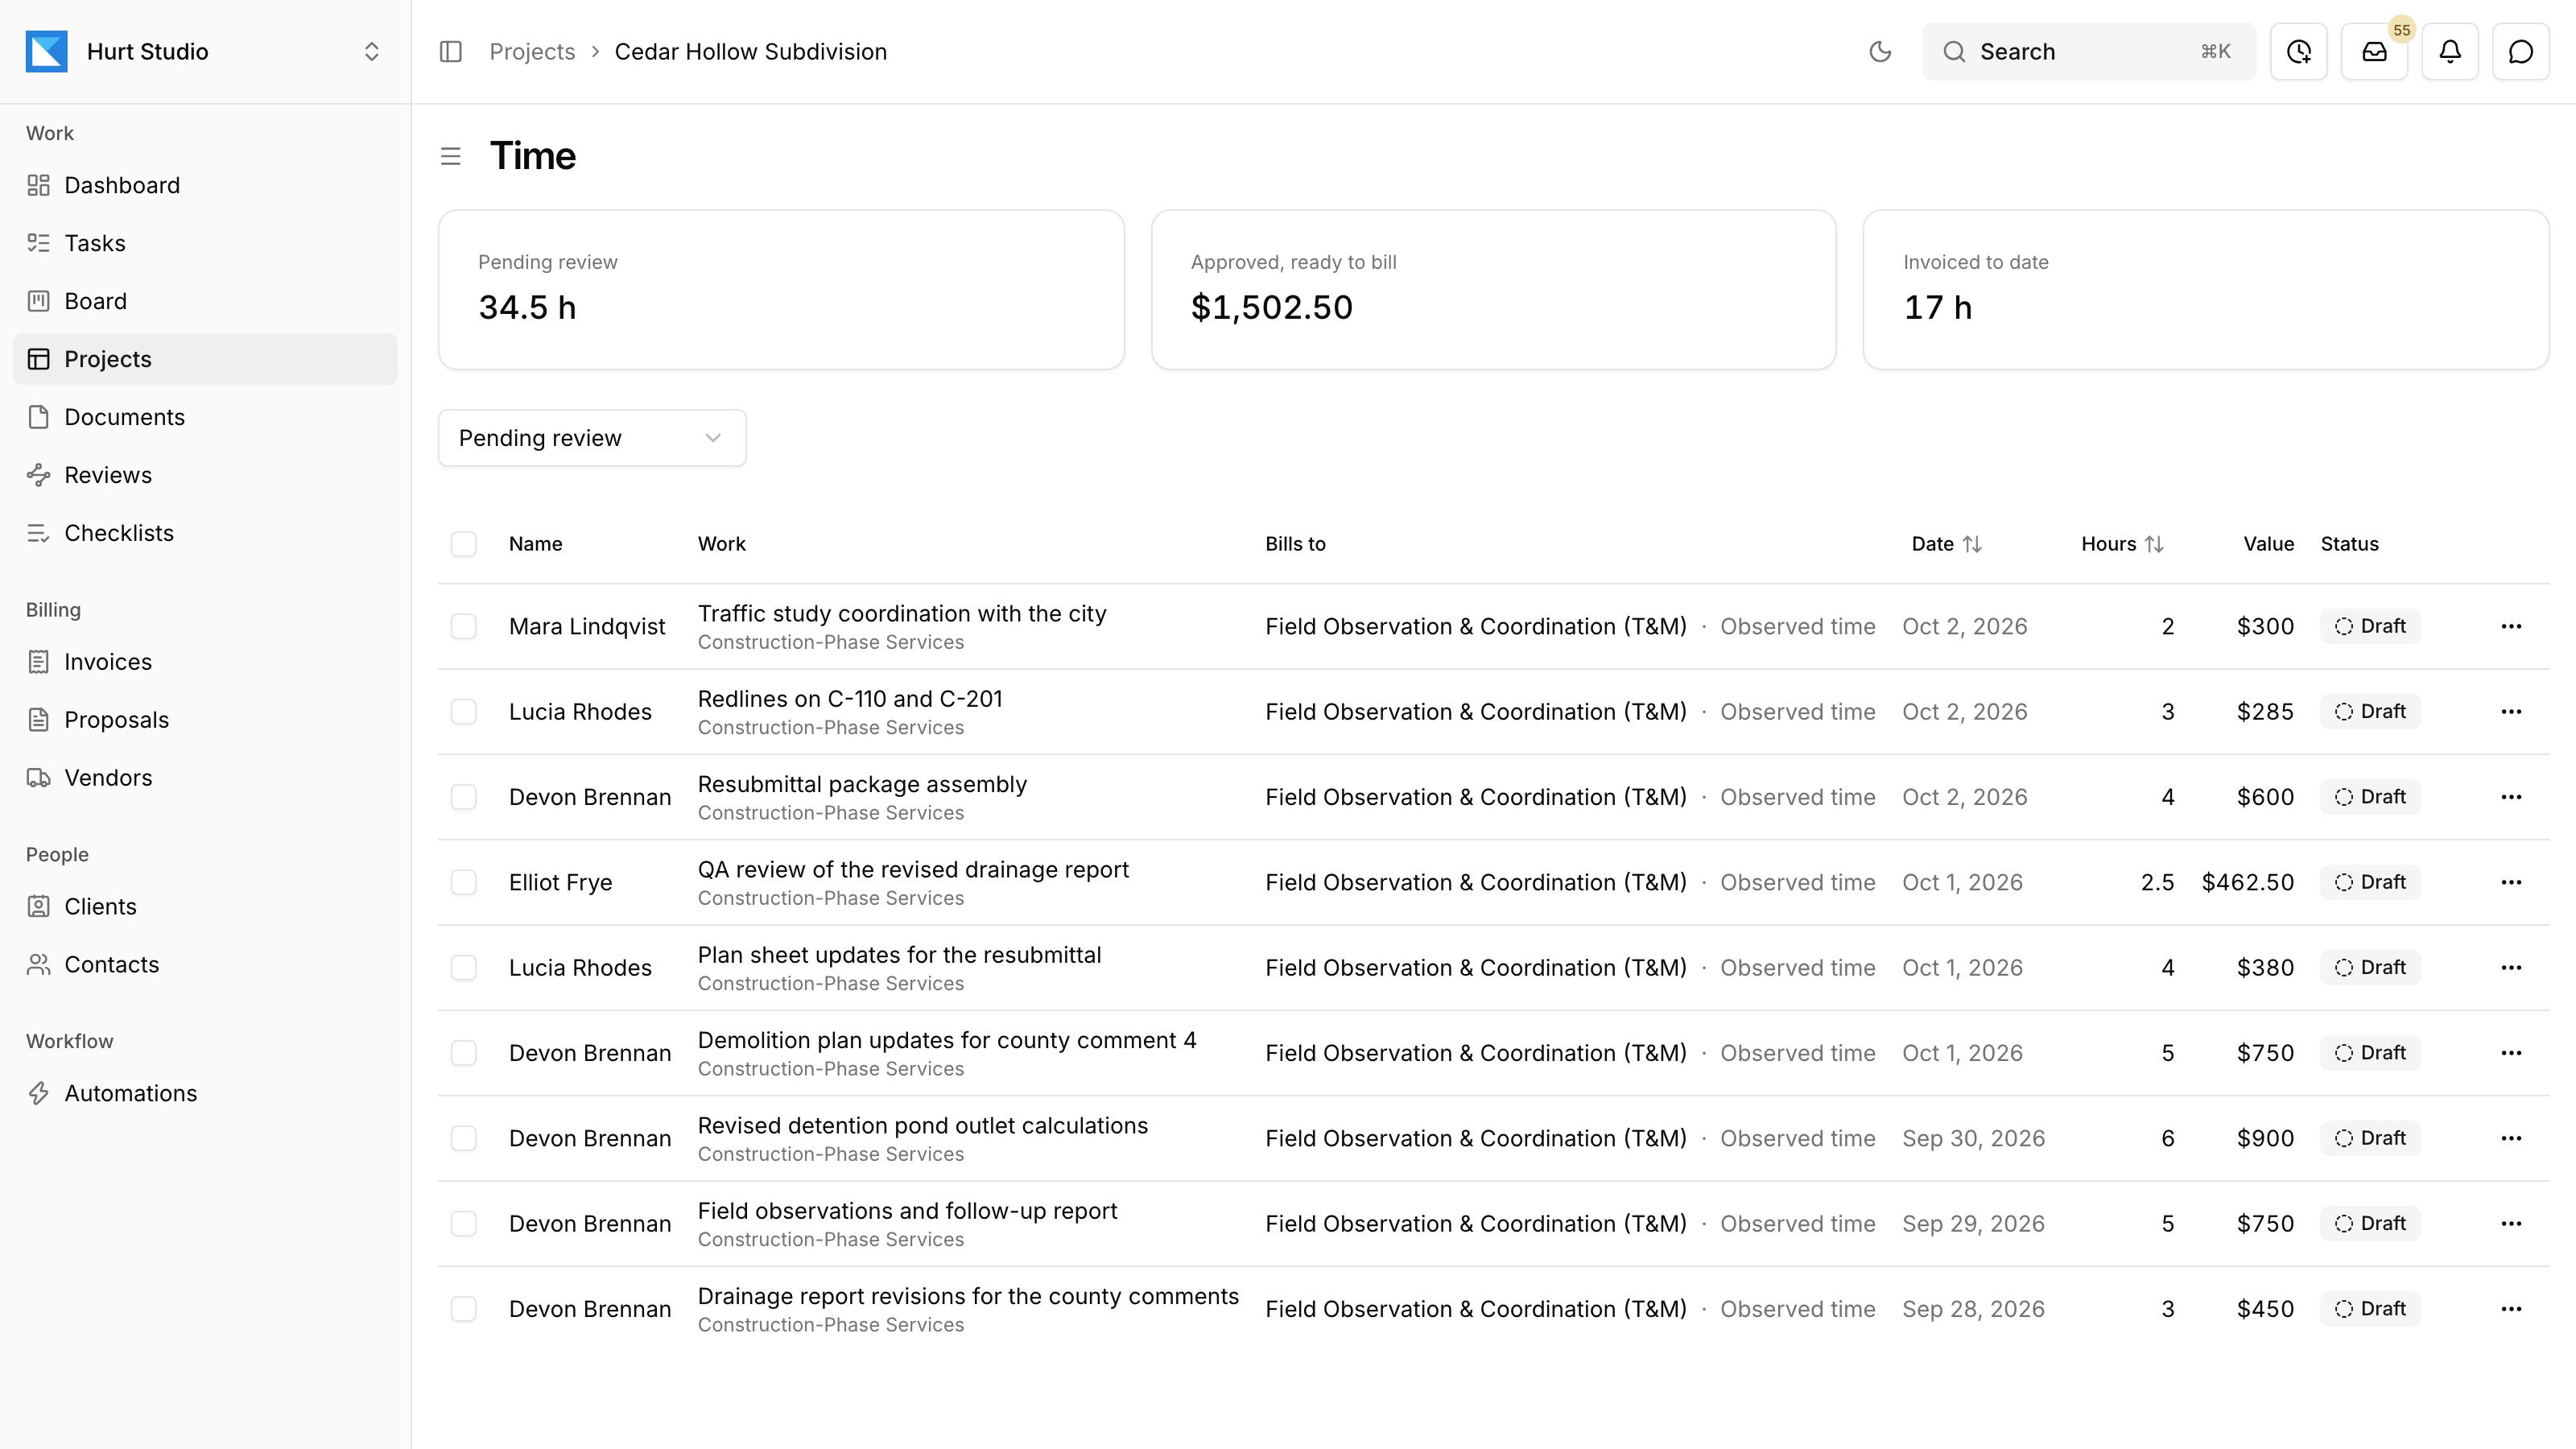Check the Elliot Frye QA review row
The width and height of the screenshot is (2576, 1449).
coord(463,882)
